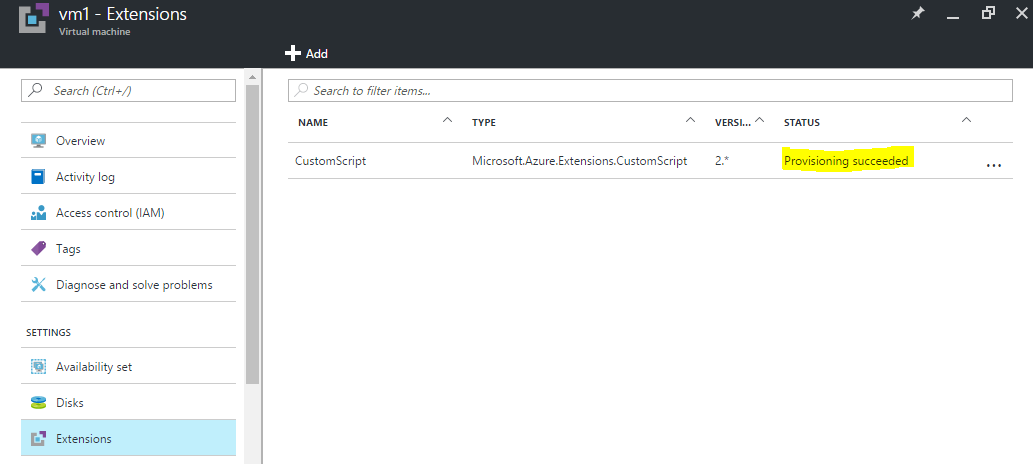The height and width of the screenshot is (464, 1033).
Task: Sort by STATUS column chevron
Action: pos(966,120)
